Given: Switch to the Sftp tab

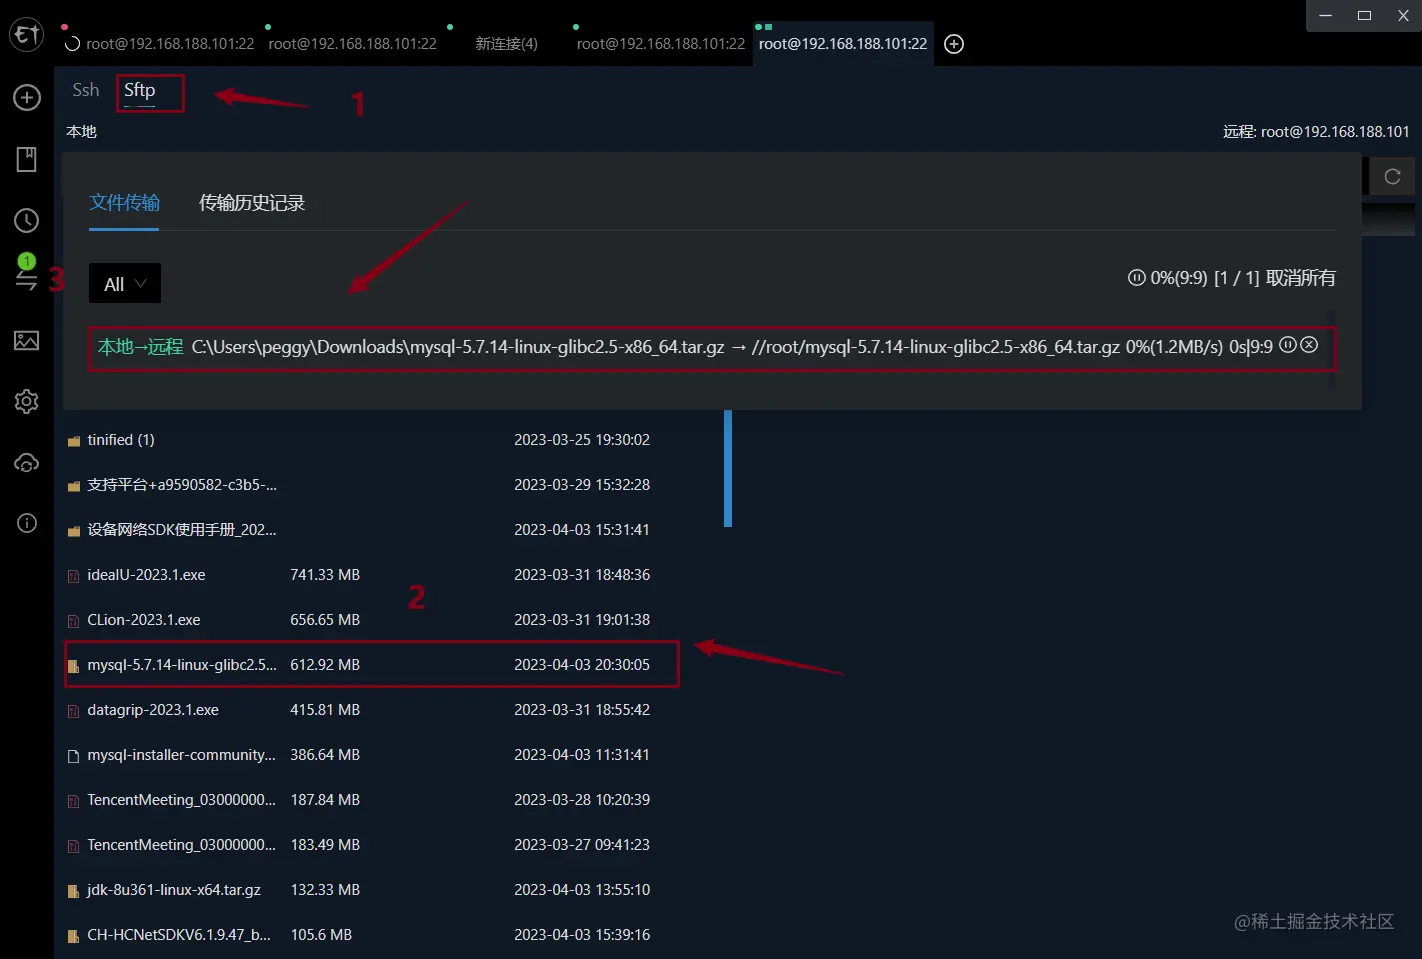Looking at the screenshot, I should (140, 90).
